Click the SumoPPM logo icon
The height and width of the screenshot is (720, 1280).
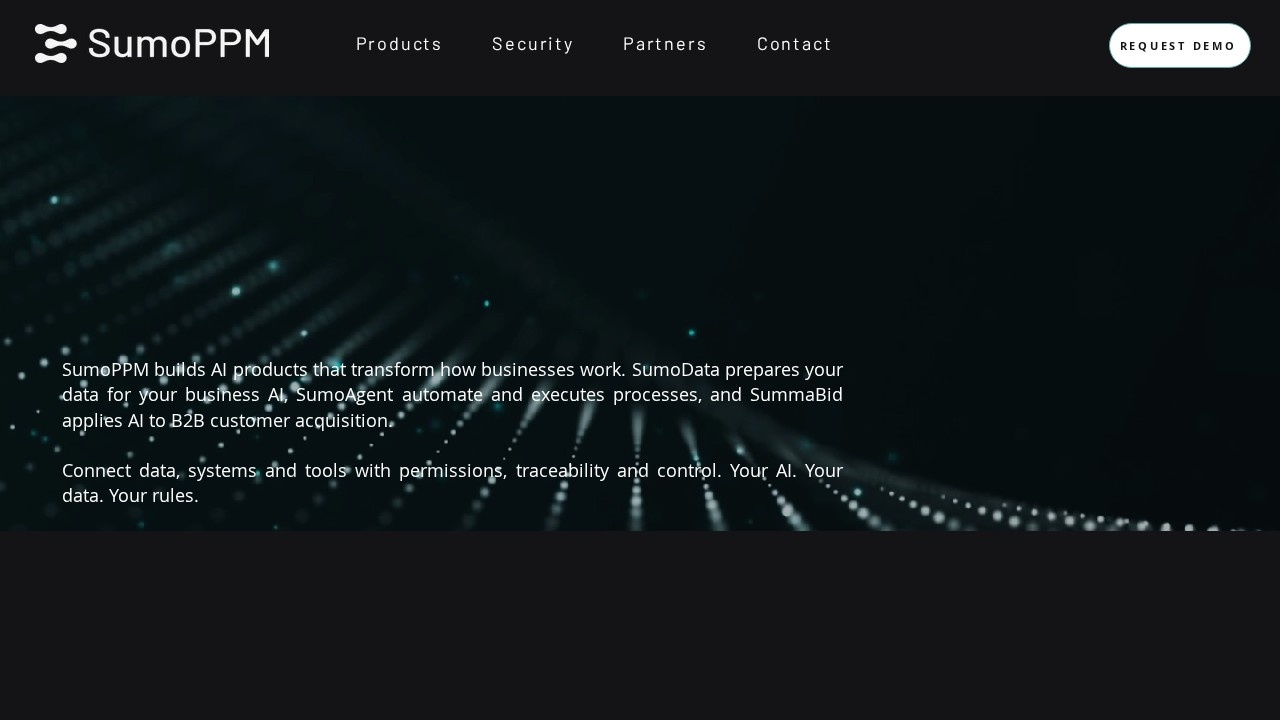pyautogui.click(x=56, y=44)
